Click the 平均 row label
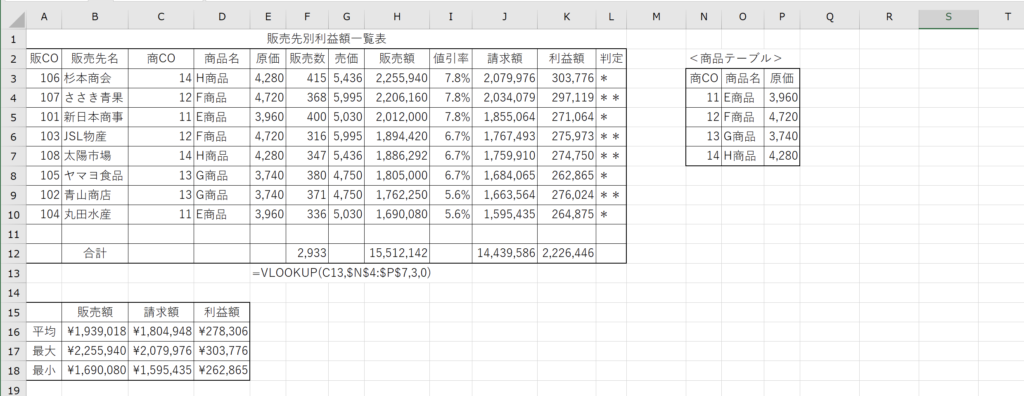The width and height of the screenshot is (1024, 396). point(44,331)
